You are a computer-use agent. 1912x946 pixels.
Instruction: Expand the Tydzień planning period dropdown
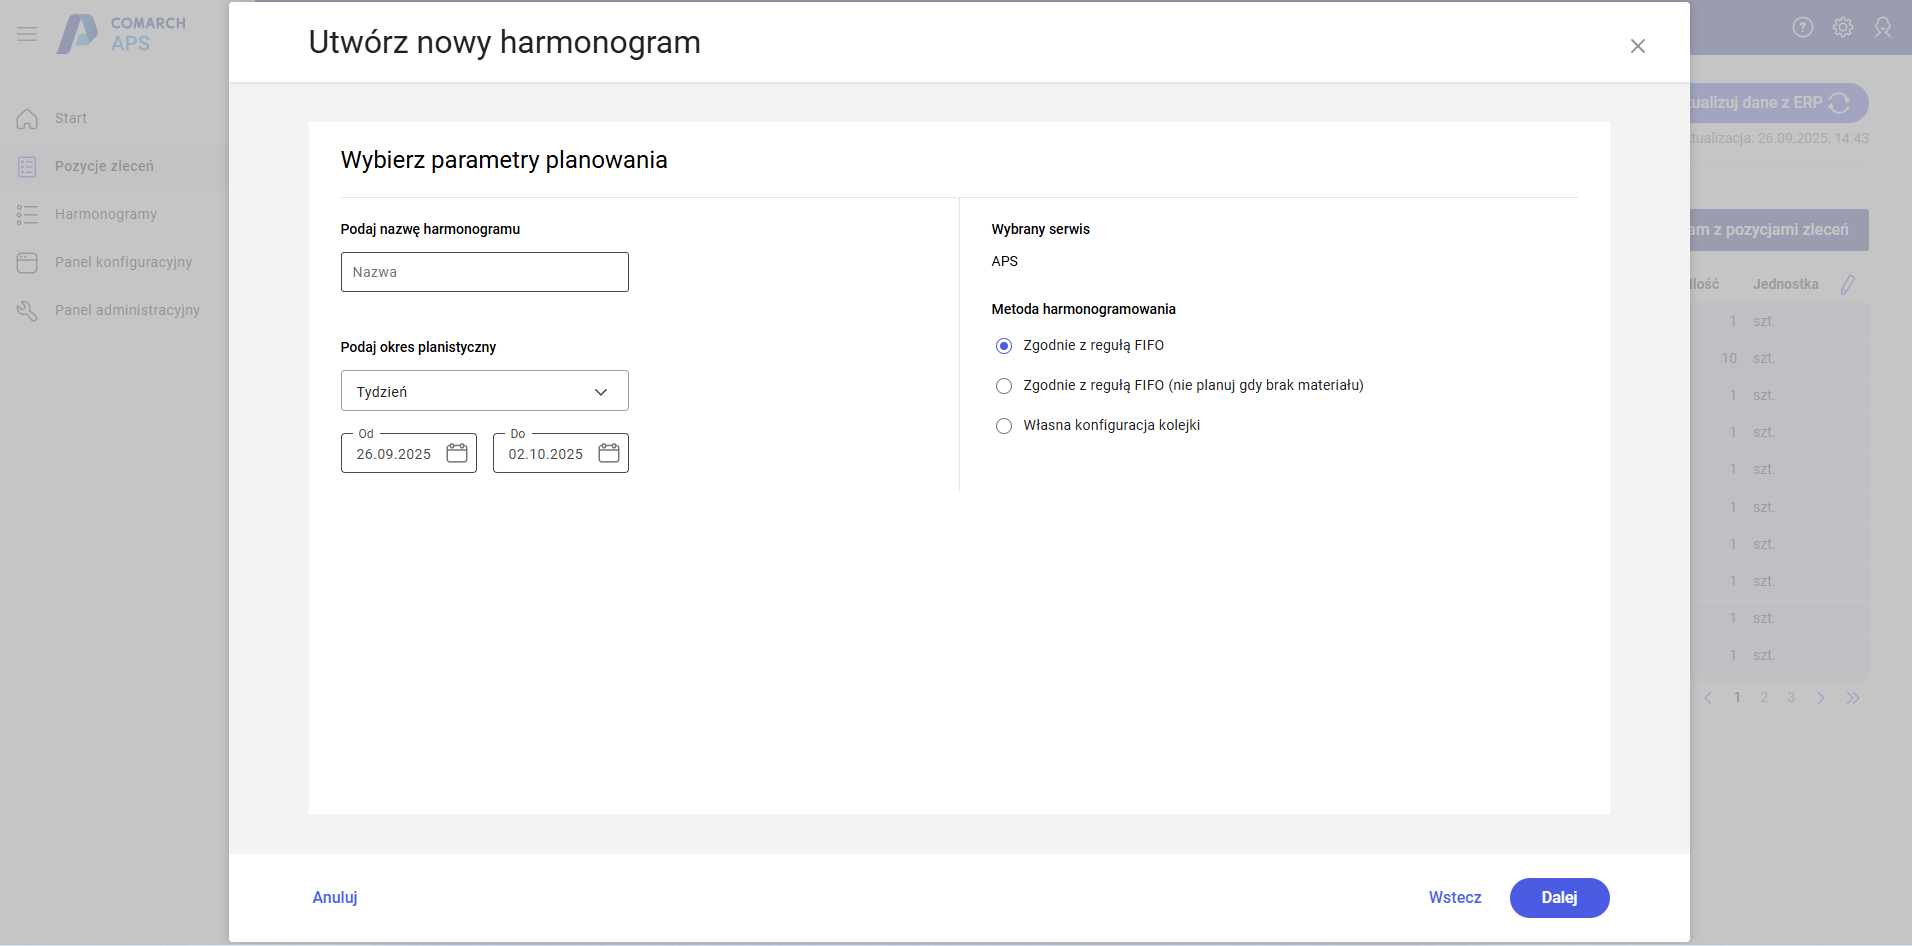484,391
